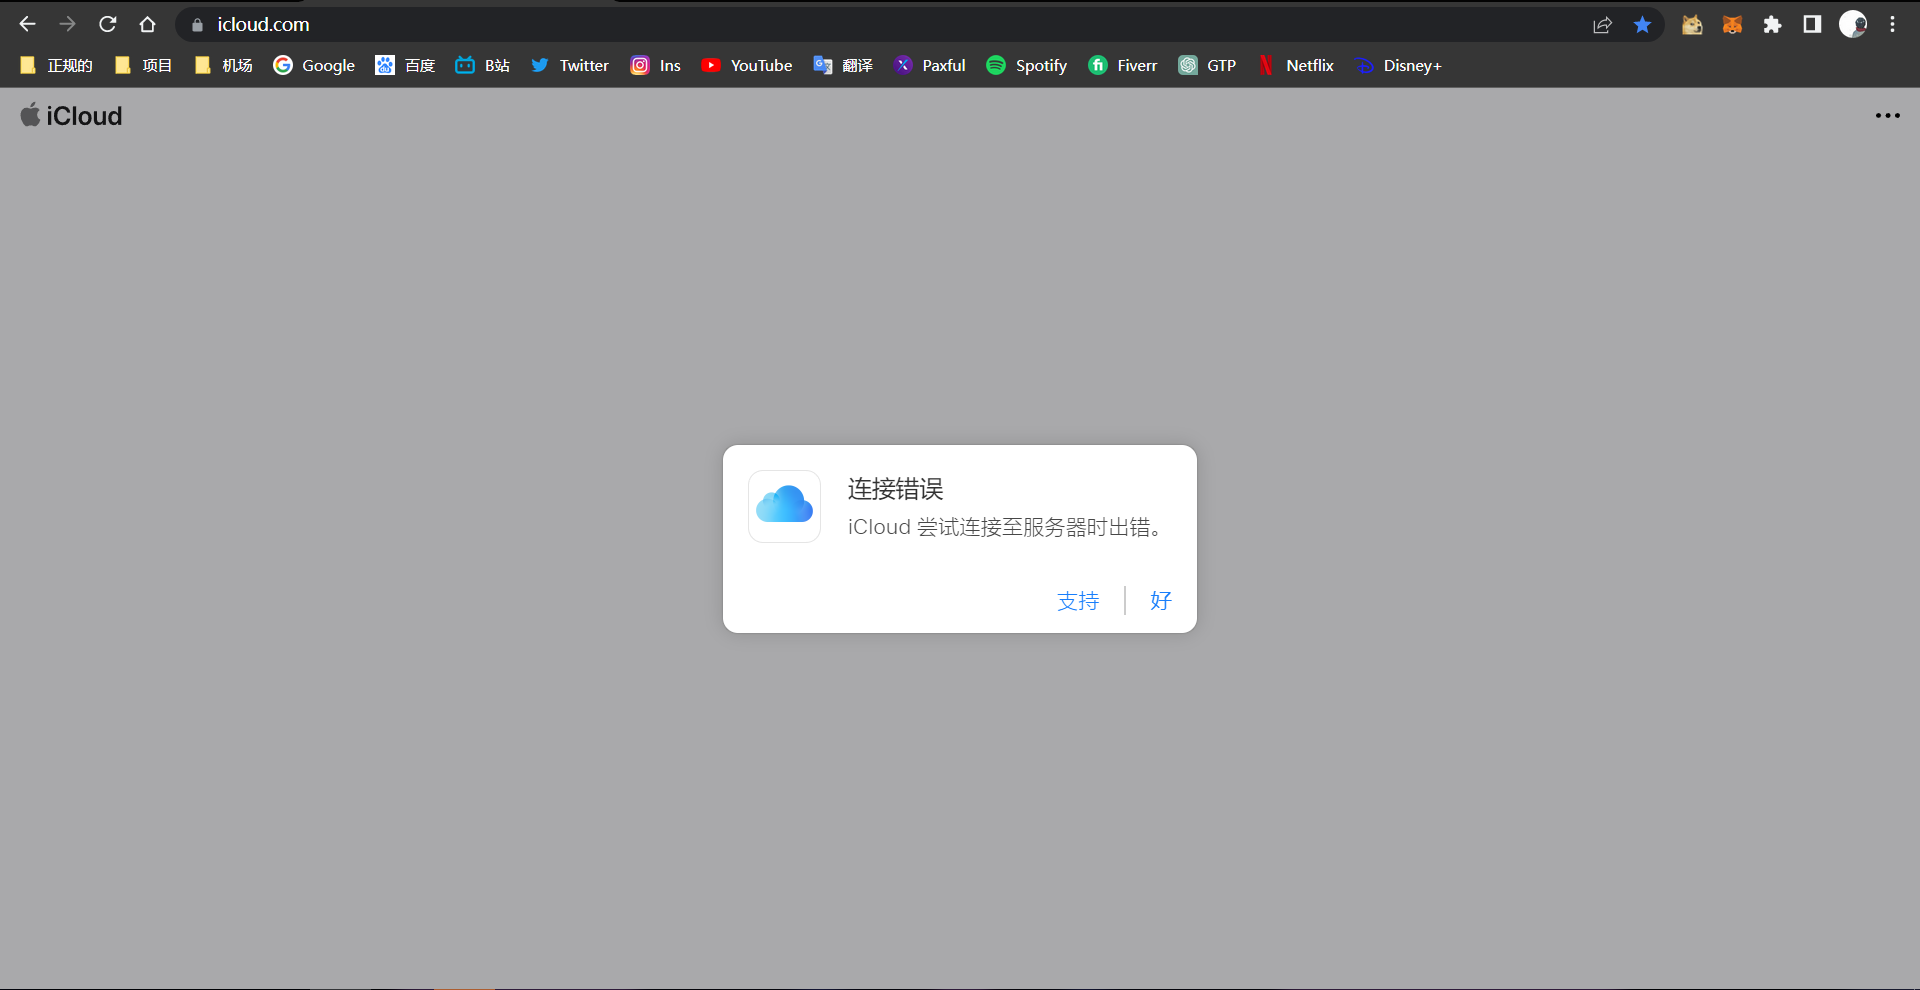1920x990 pixels.
Task: Click the share page icon in address bar
Action: point(1602,25)
